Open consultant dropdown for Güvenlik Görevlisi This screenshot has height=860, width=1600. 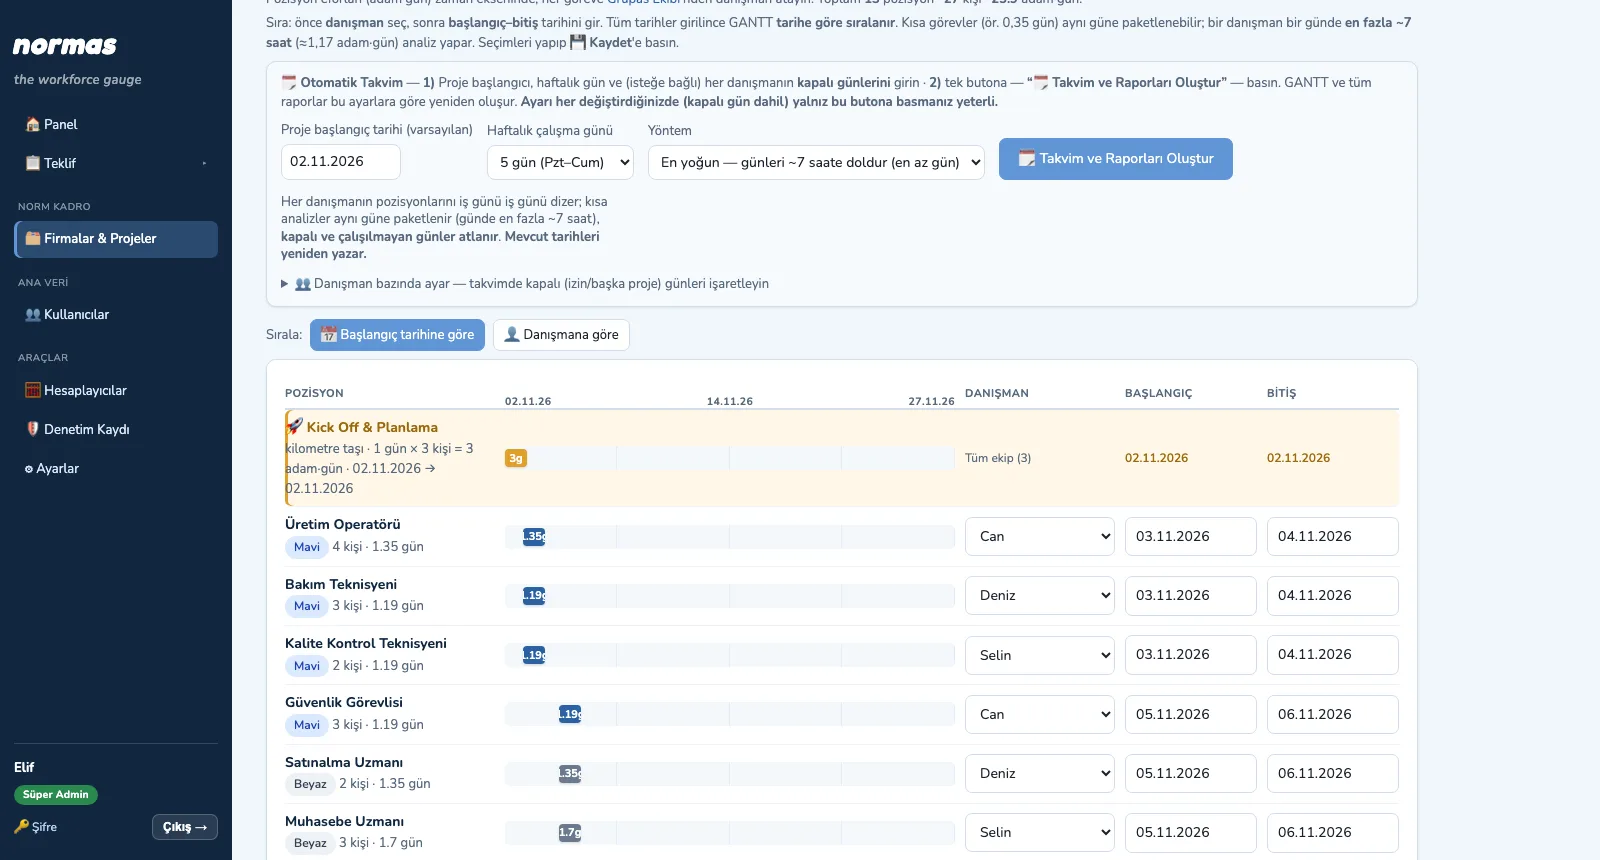(1040, 714)
